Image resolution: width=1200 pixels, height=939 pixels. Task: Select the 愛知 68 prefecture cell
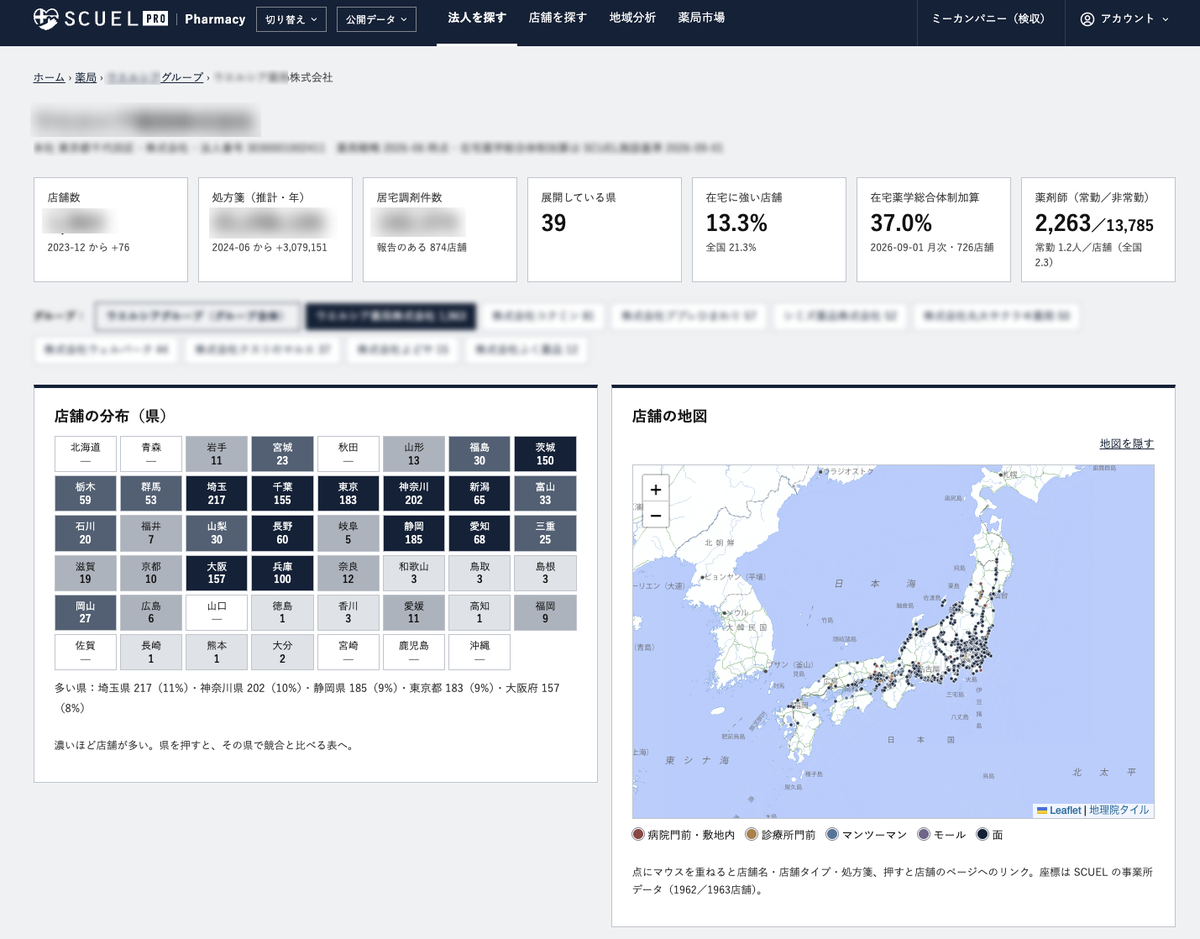tap(479, 533)
